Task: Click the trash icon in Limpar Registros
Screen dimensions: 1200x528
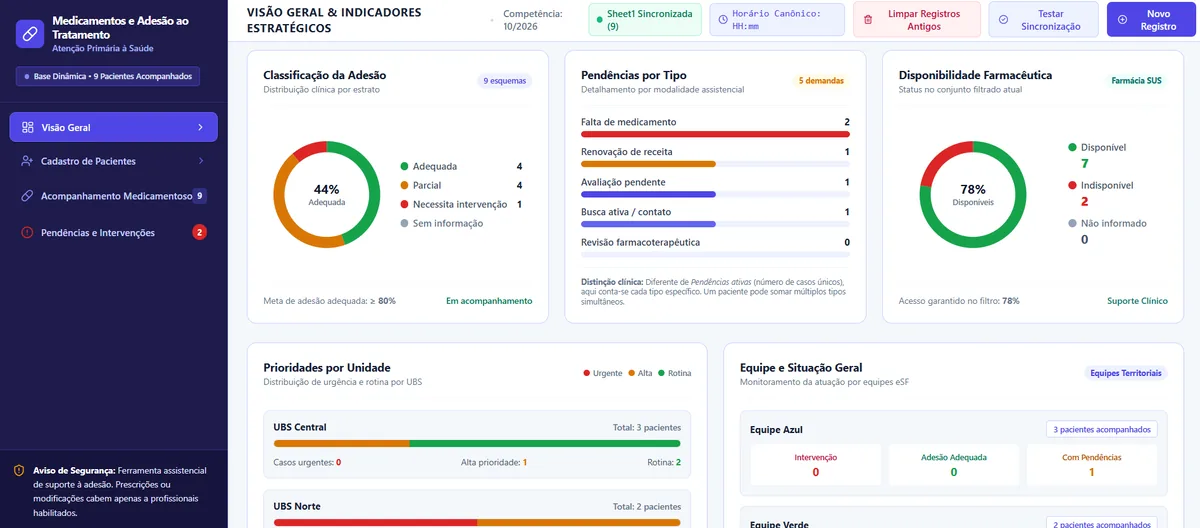Action: 868,20
